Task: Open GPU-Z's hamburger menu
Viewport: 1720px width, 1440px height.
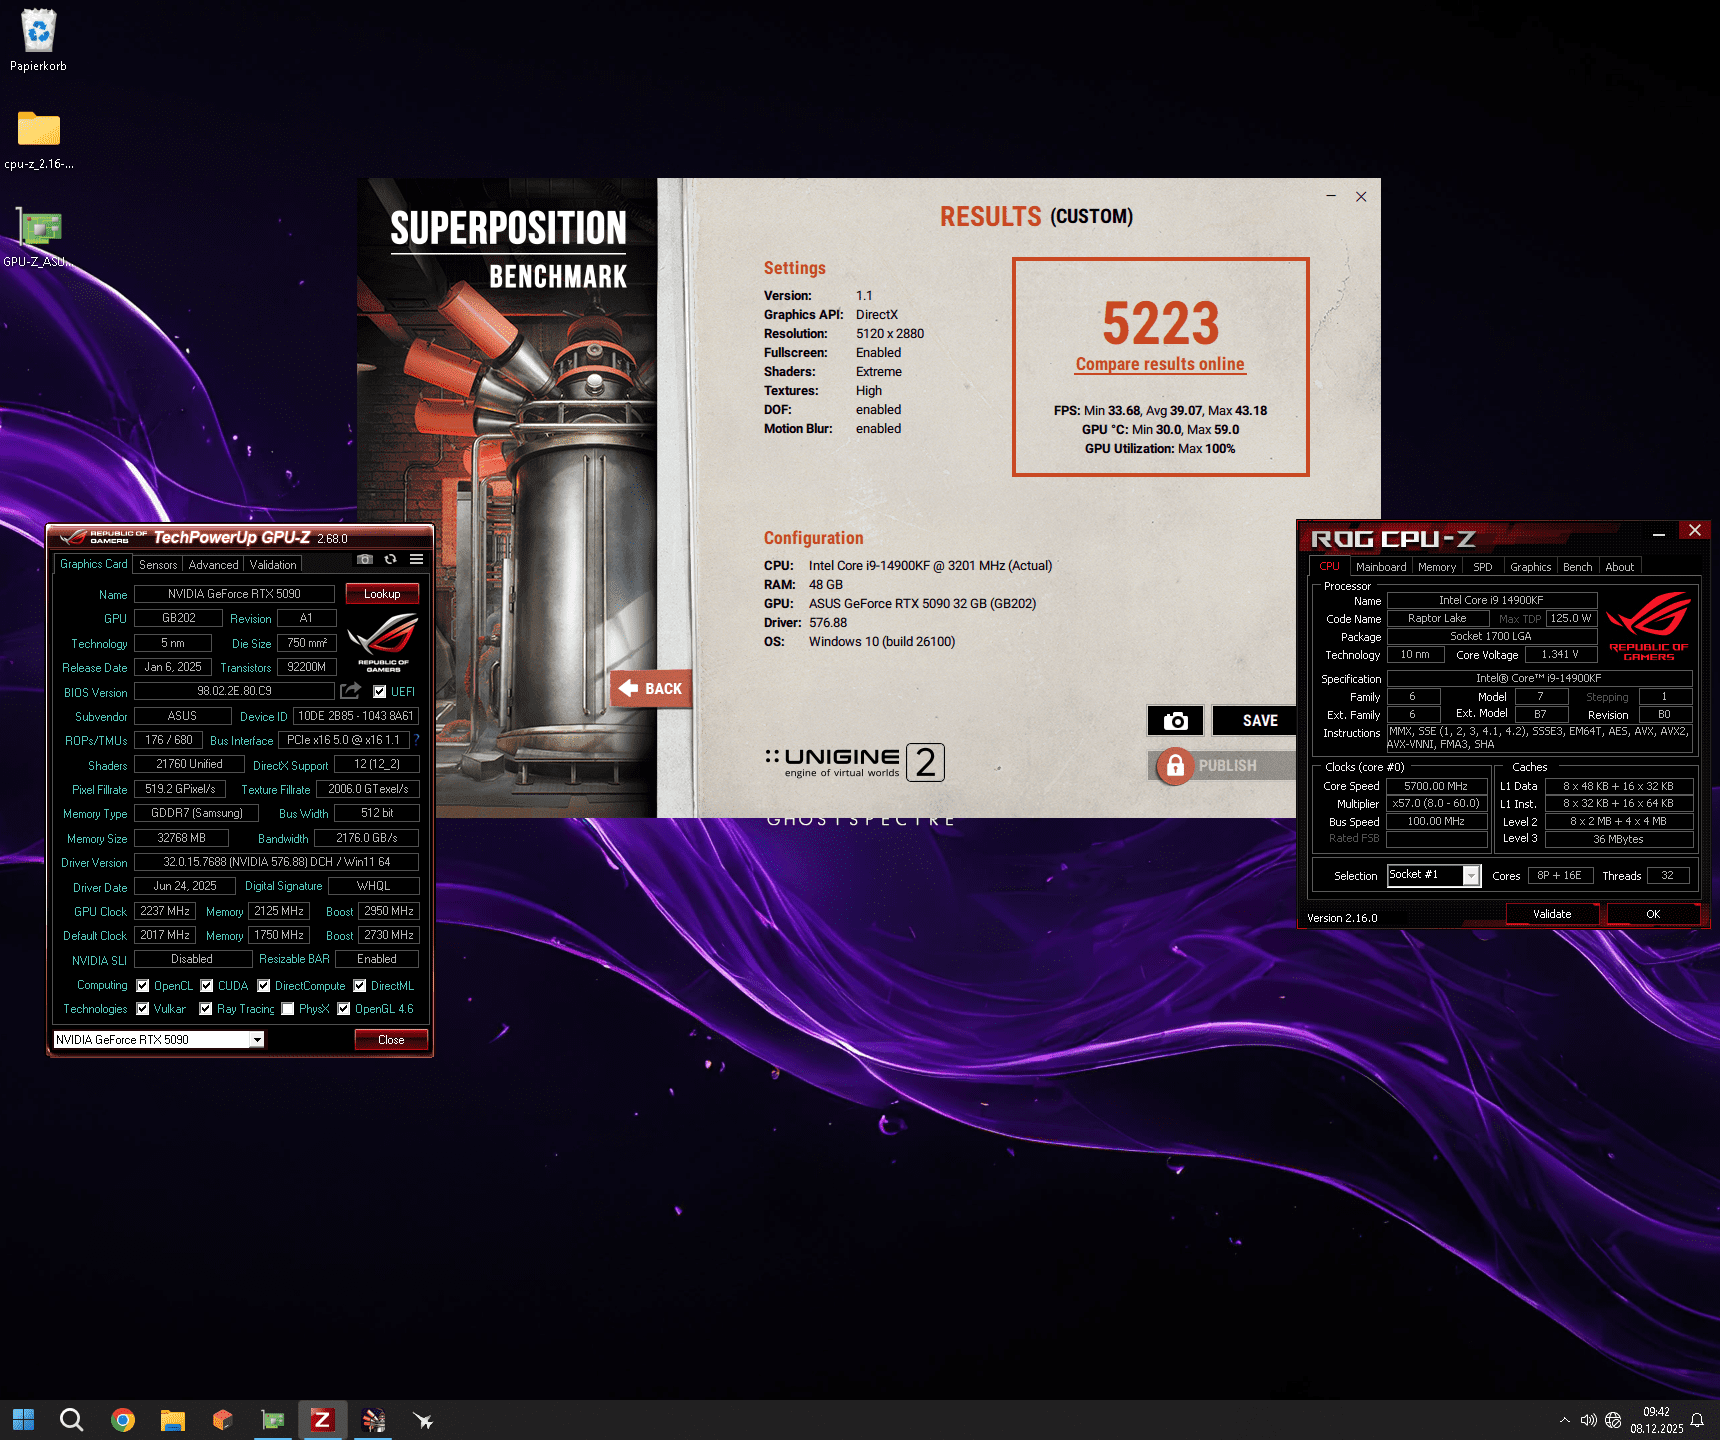Action: point(417,559)
